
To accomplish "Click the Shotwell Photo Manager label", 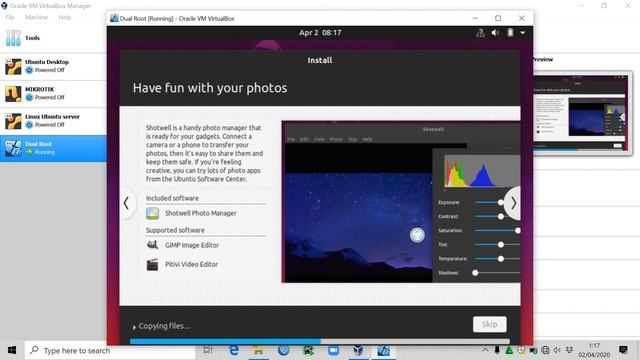I will (201, 213).
